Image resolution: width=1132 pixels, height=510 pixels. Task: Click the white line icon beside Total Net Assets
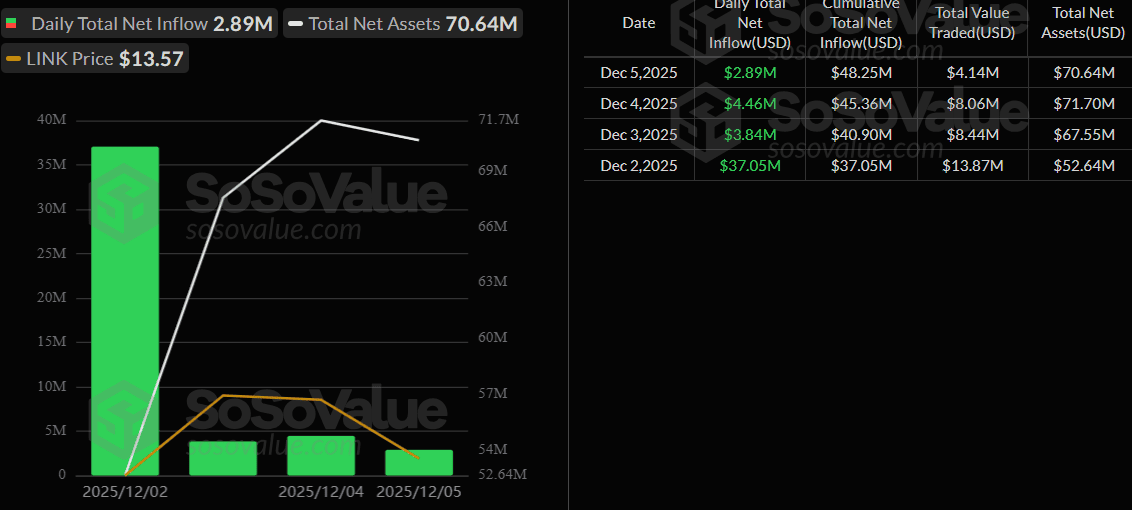point(296,23)
